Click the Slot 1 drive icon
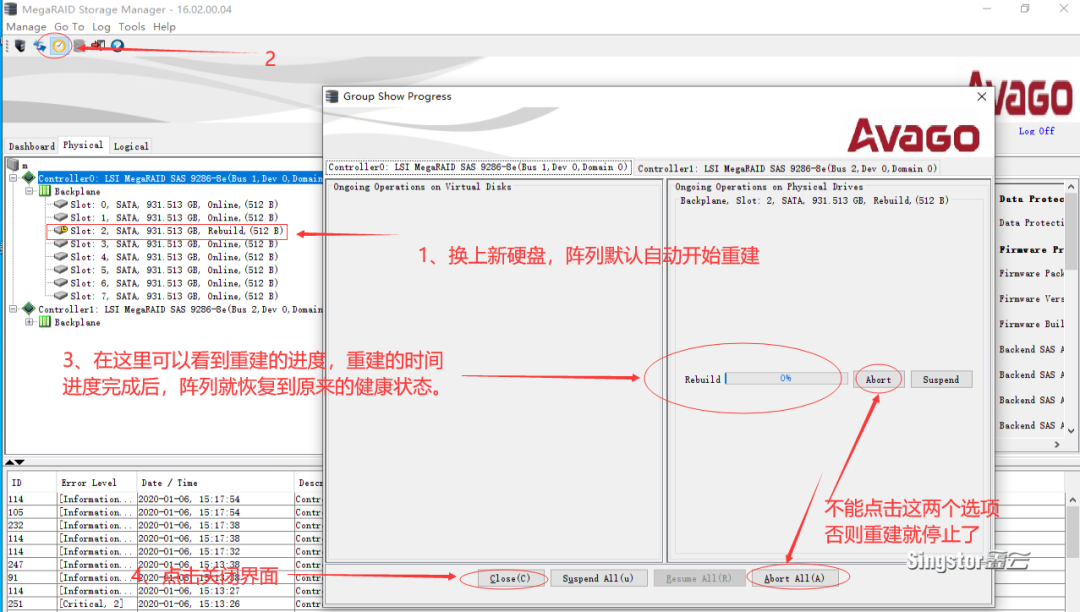This screenshot has height=612, width=1080. (x=61, y=217)
